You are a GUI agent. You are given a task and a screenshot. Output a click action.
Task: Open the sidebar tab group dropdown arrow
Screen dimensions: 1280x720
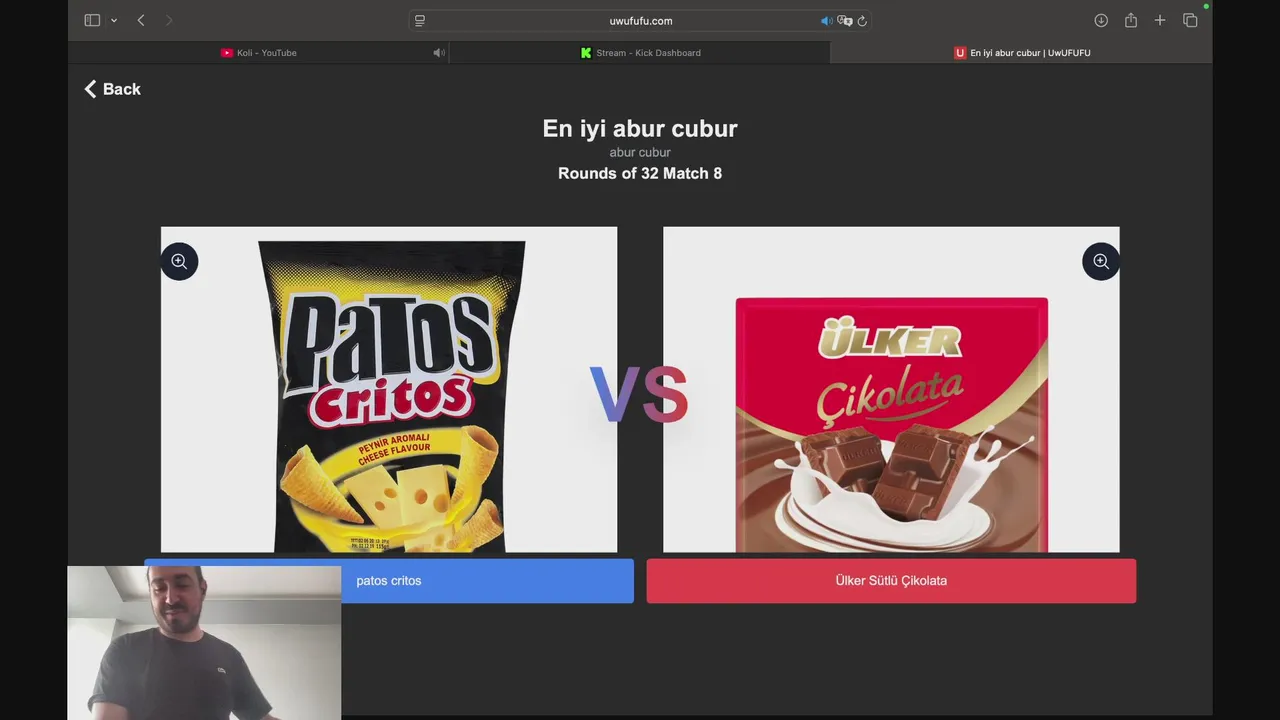114,20
